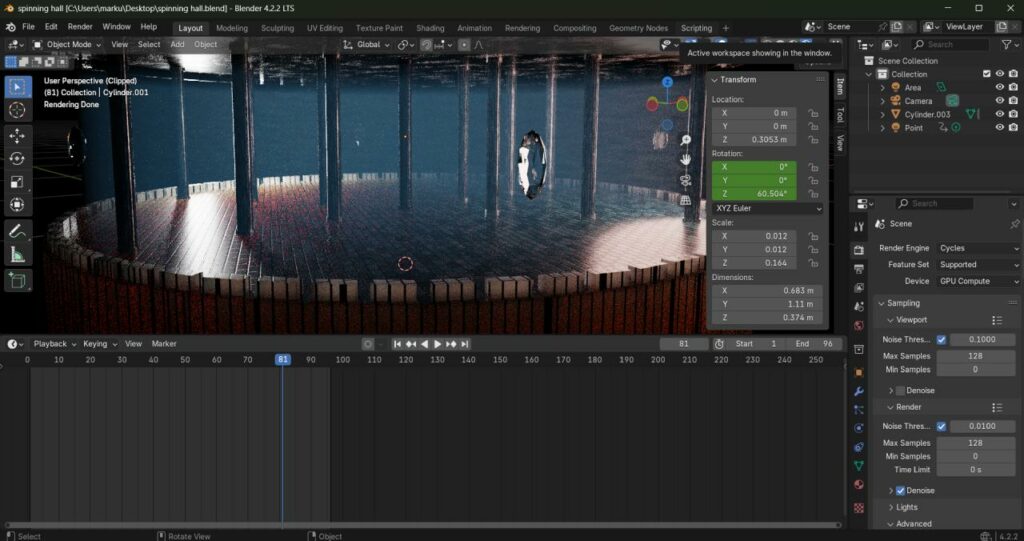Toggle the camera view icon

[685, 180]
